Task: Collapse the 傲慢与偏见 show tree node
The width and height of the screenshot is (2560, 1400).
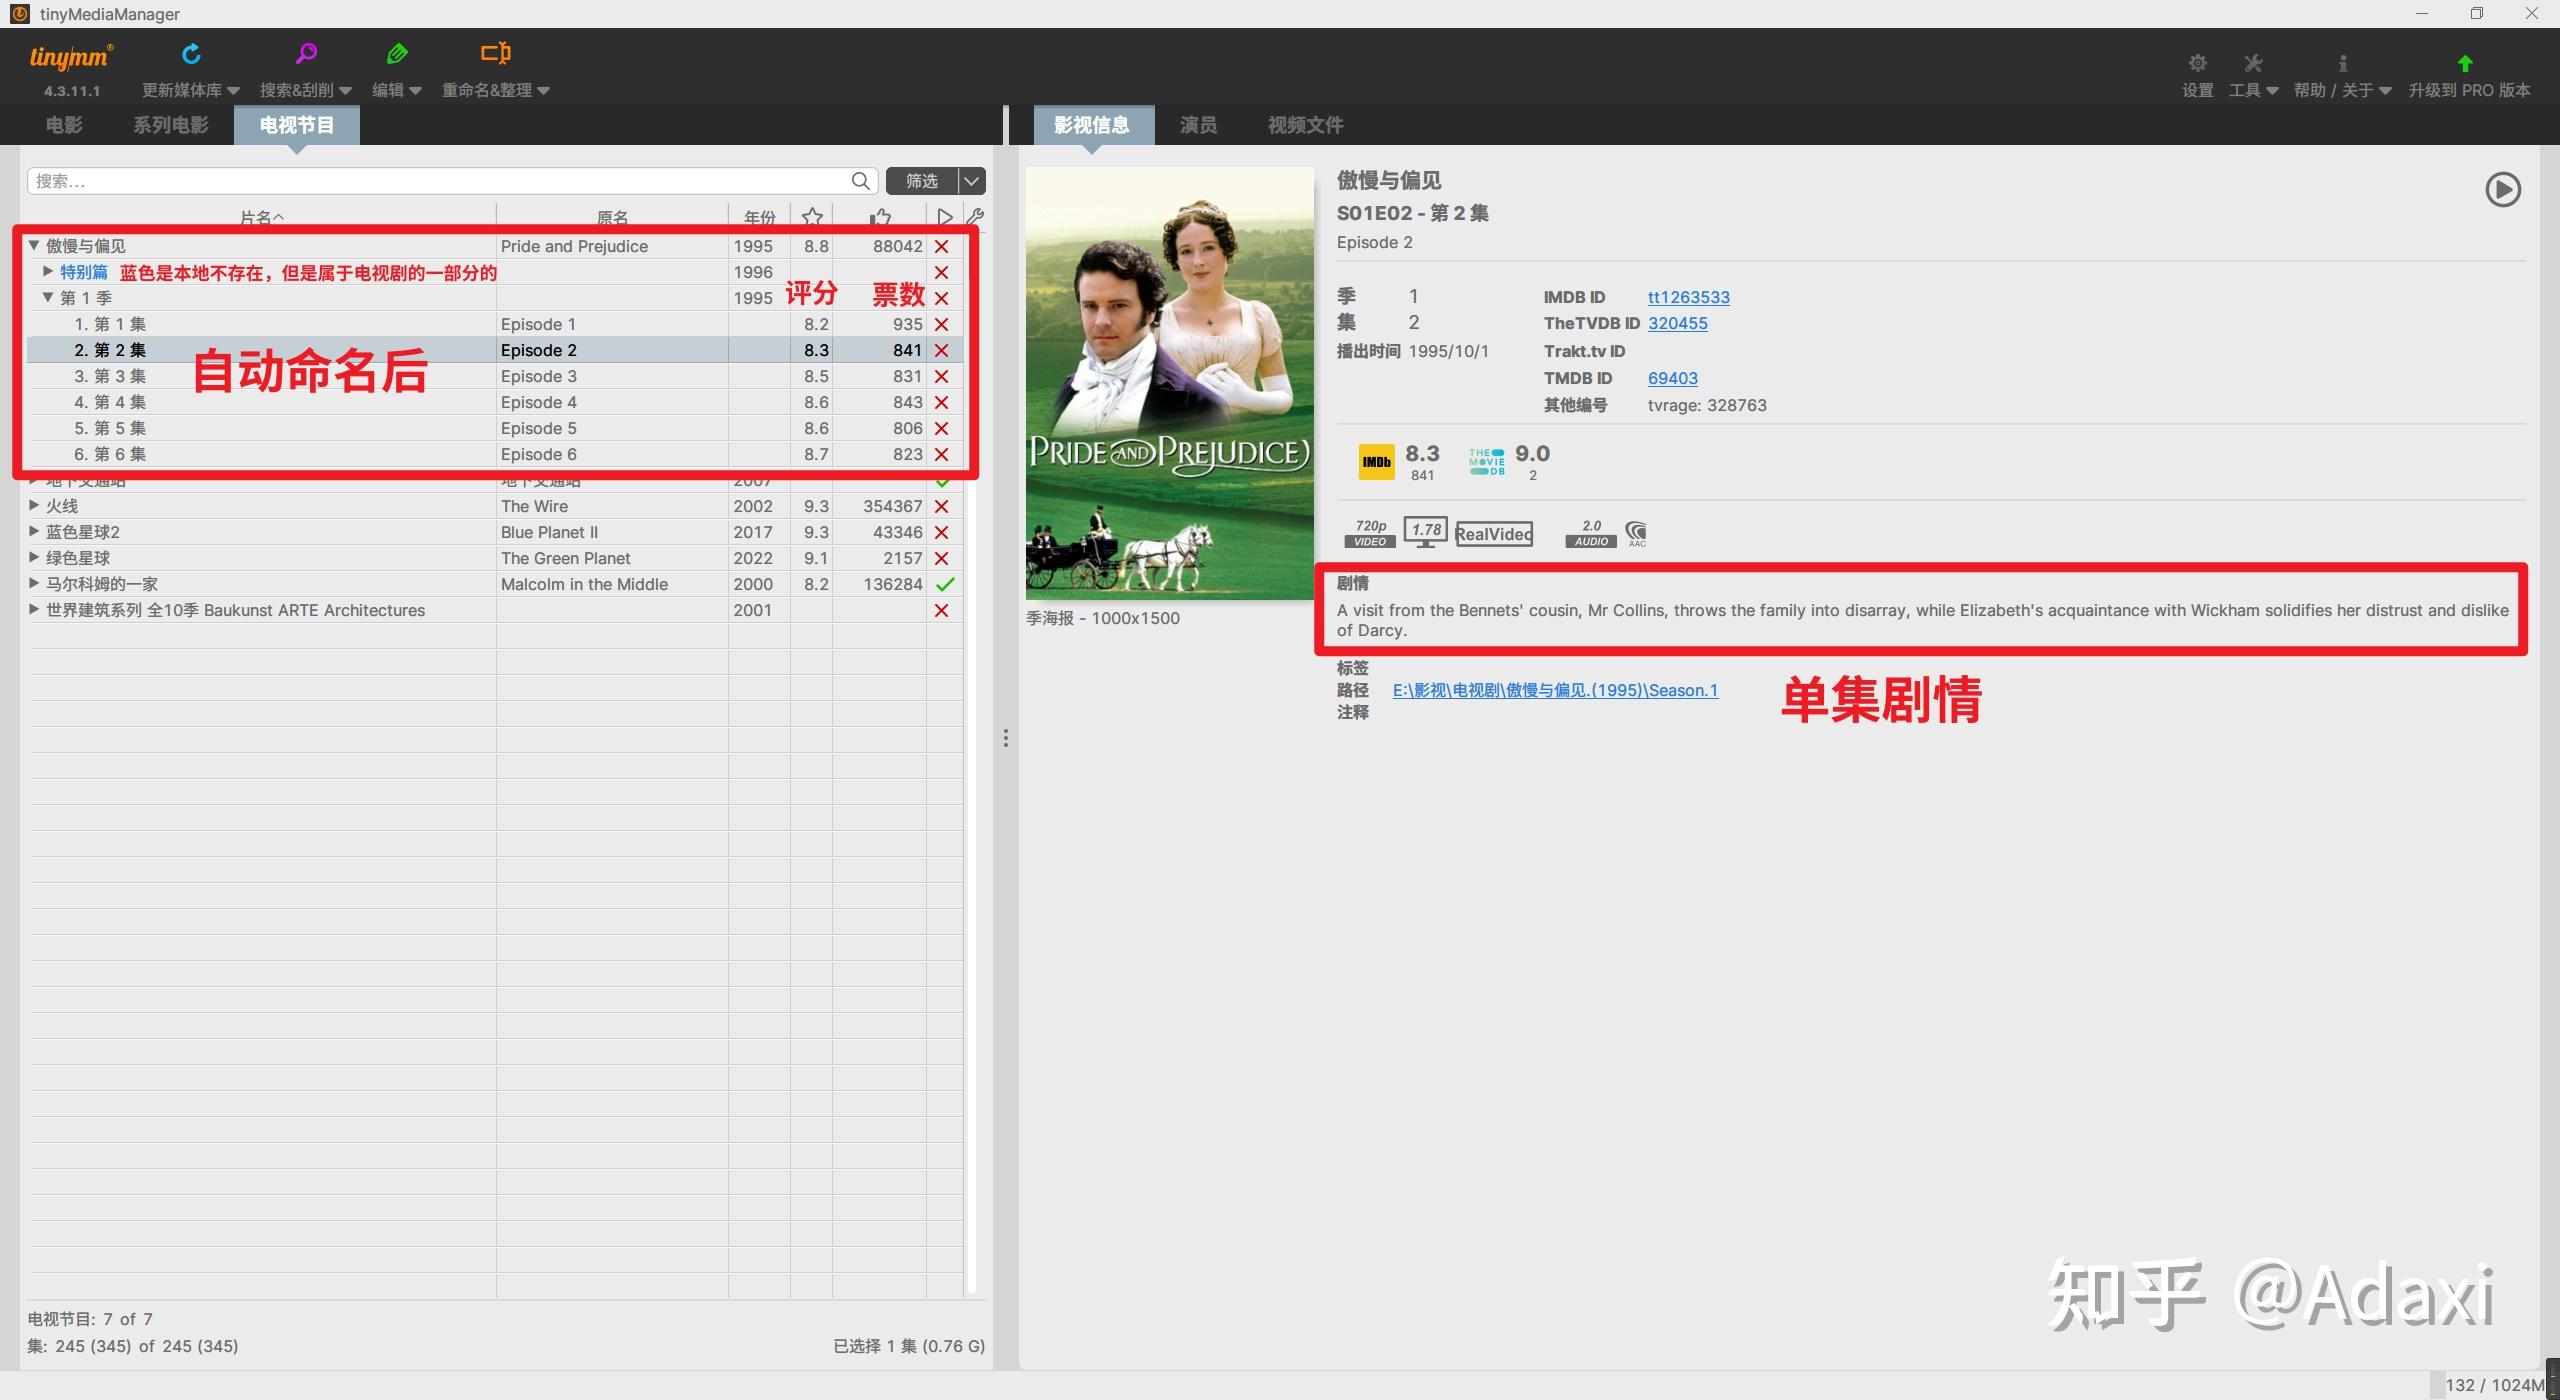Action: click(x=34, y=246)
